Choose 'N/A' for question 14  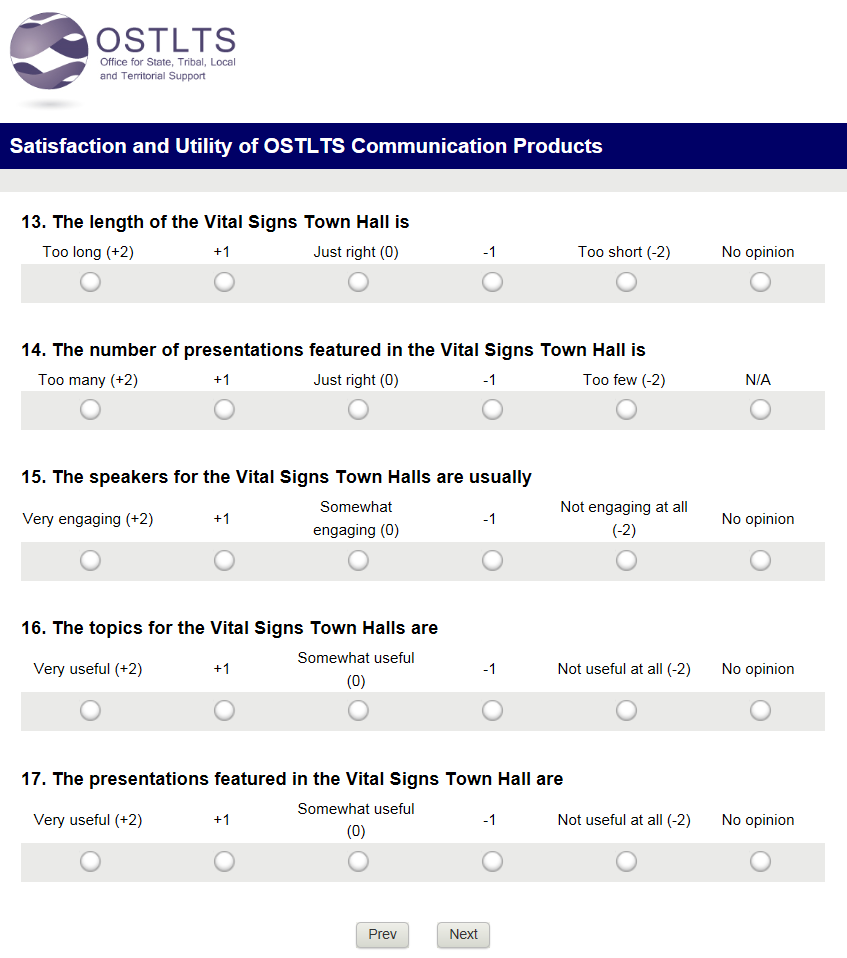point(760,409)
